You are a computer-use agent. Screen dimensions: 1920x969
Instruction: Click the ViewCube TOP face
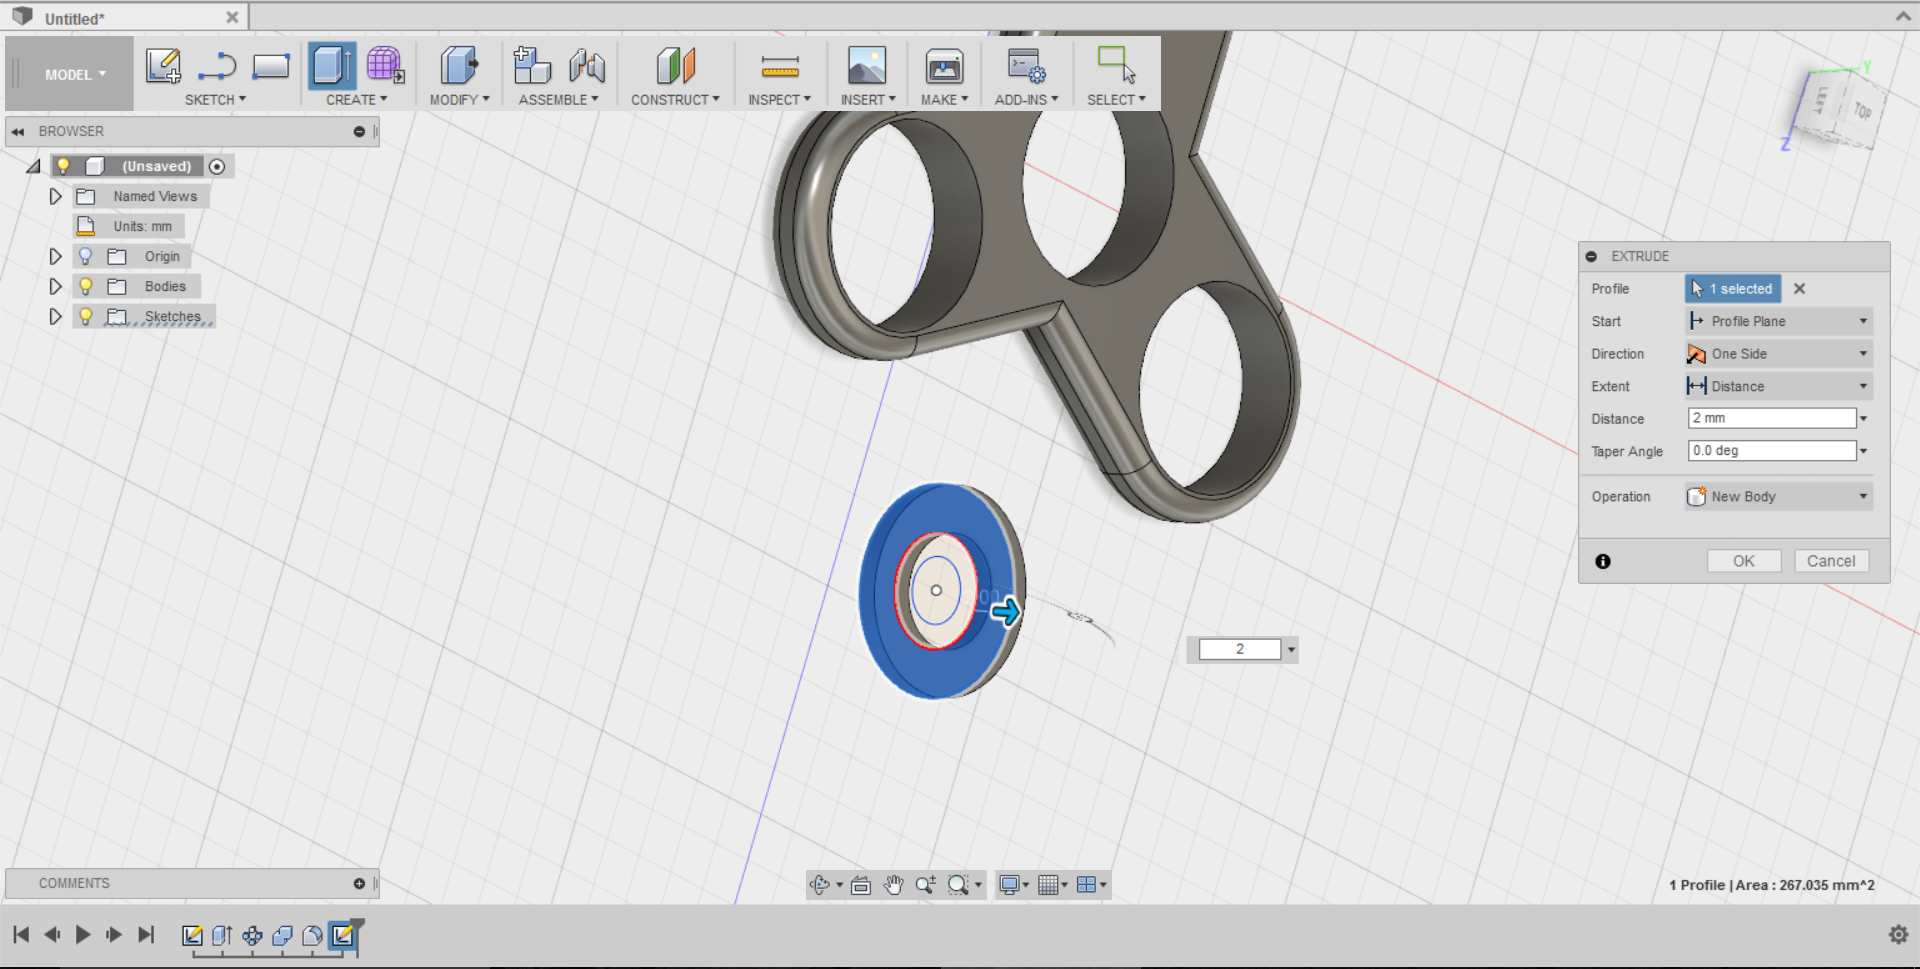coord(1861,110)
